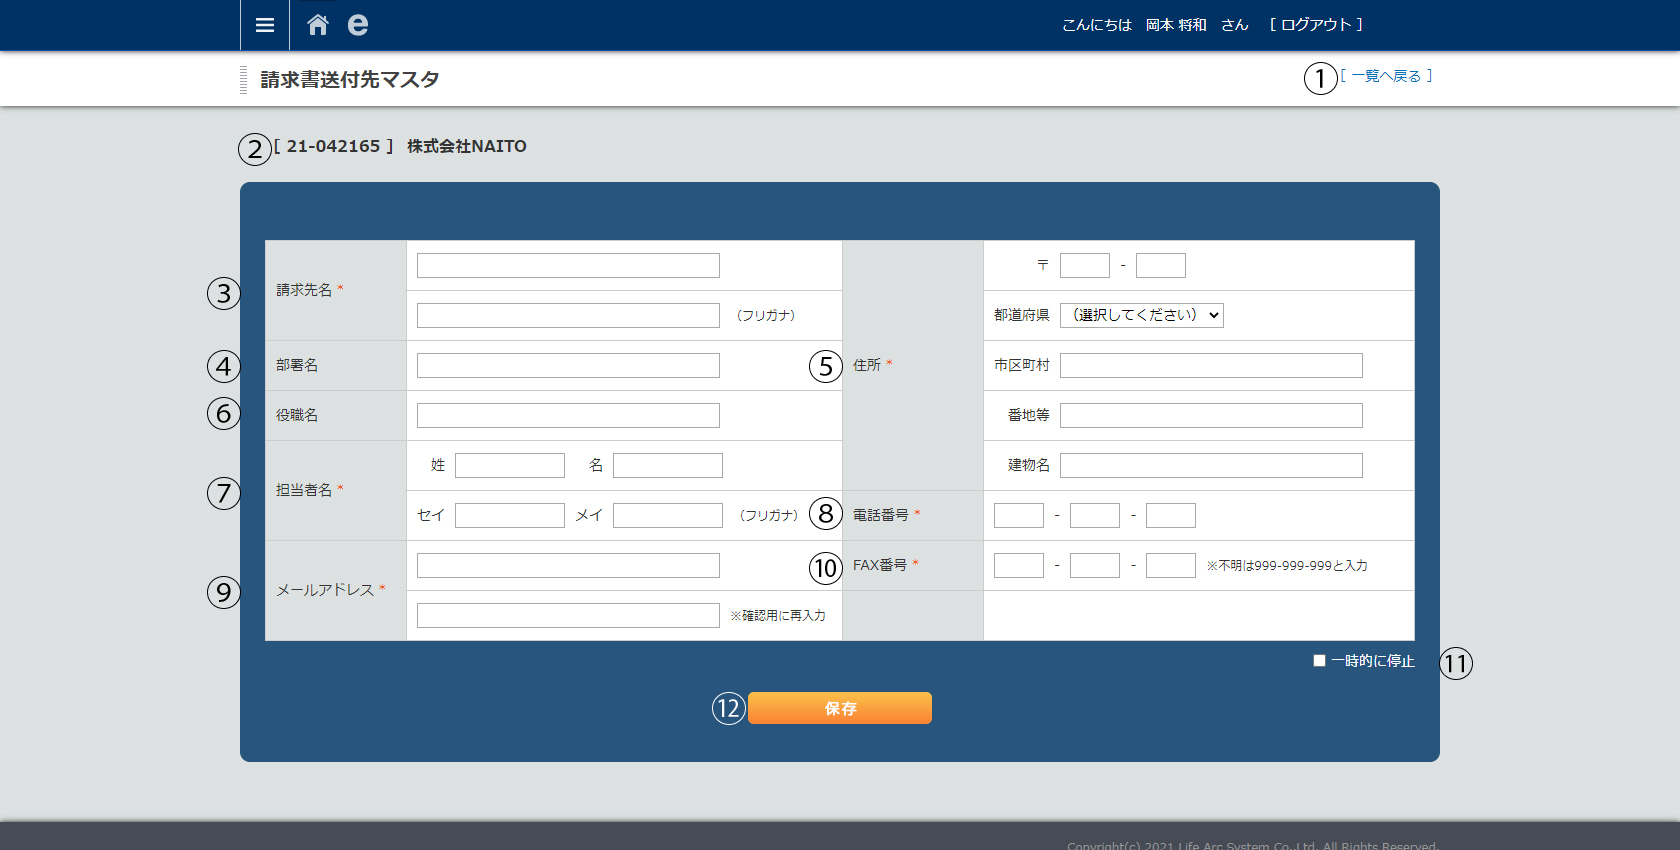Click into the 役職名 field
Screen dimensions: 1680x850
coord(568,415)
